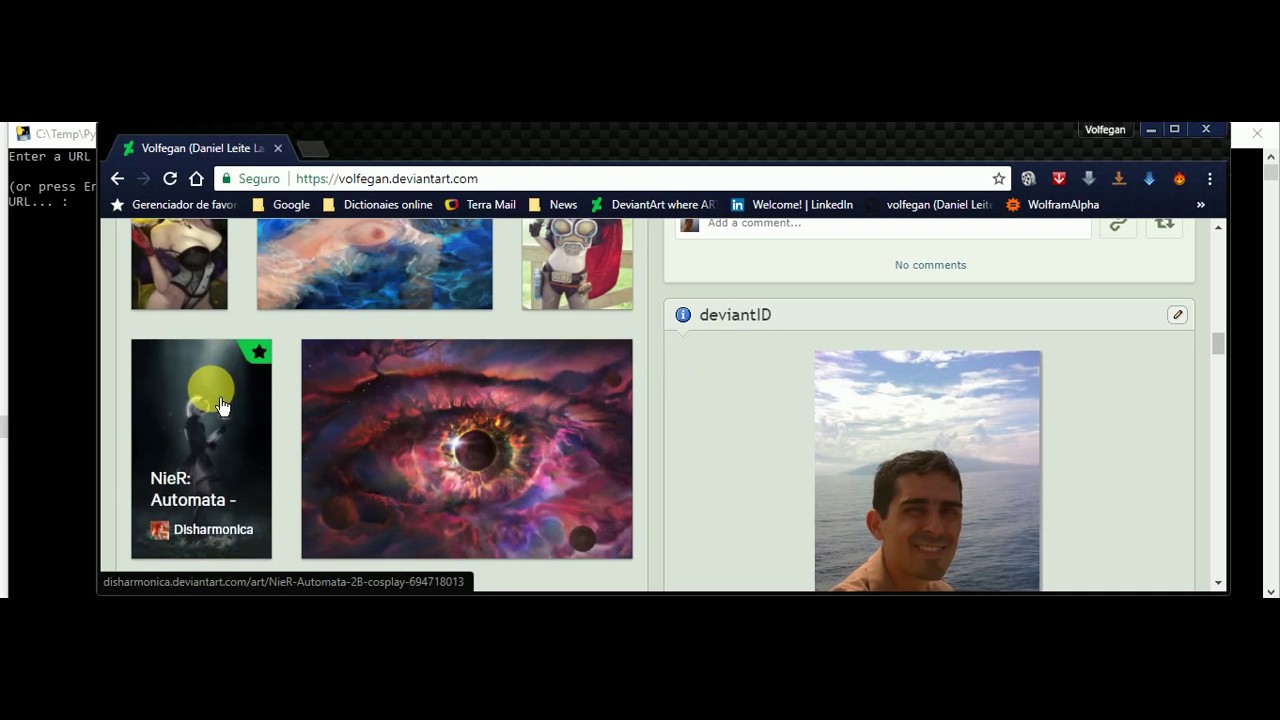Open the cosmic eye artwork thumbnail

[467, 449]
